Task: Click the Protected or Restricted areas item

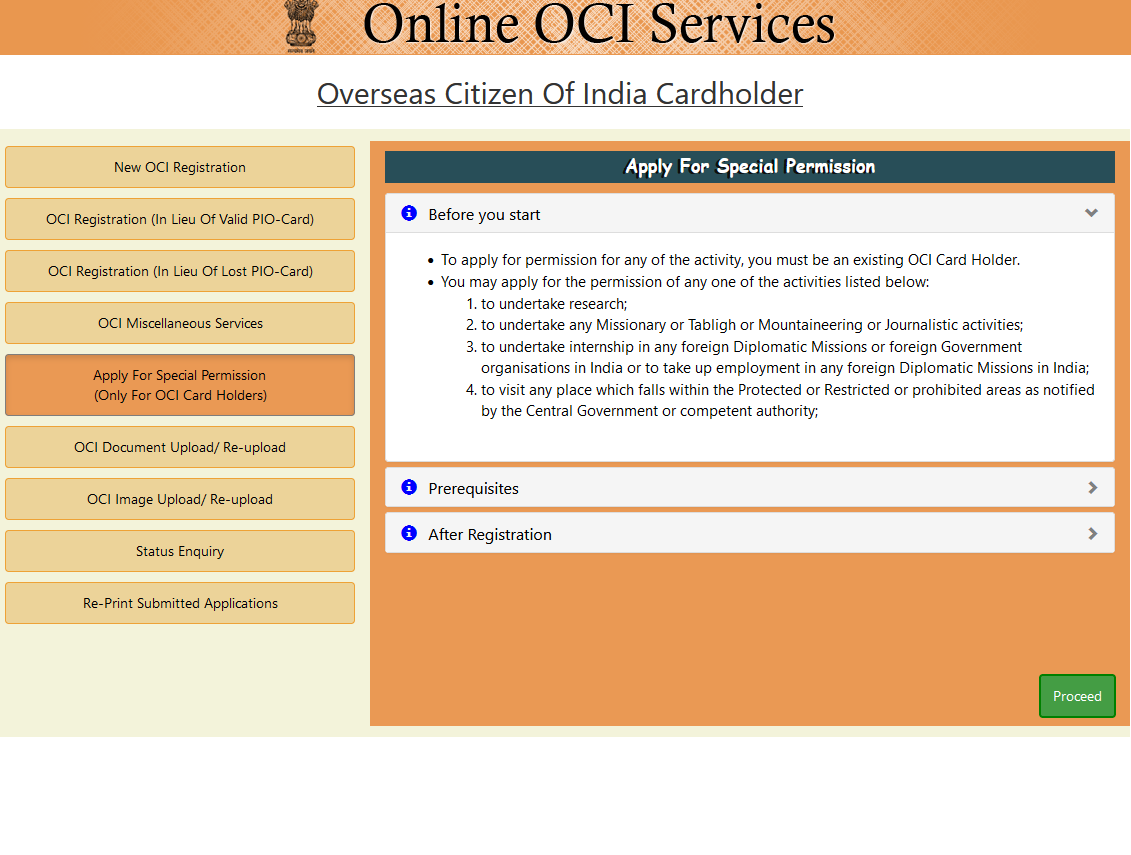Action: coord(788,400)
